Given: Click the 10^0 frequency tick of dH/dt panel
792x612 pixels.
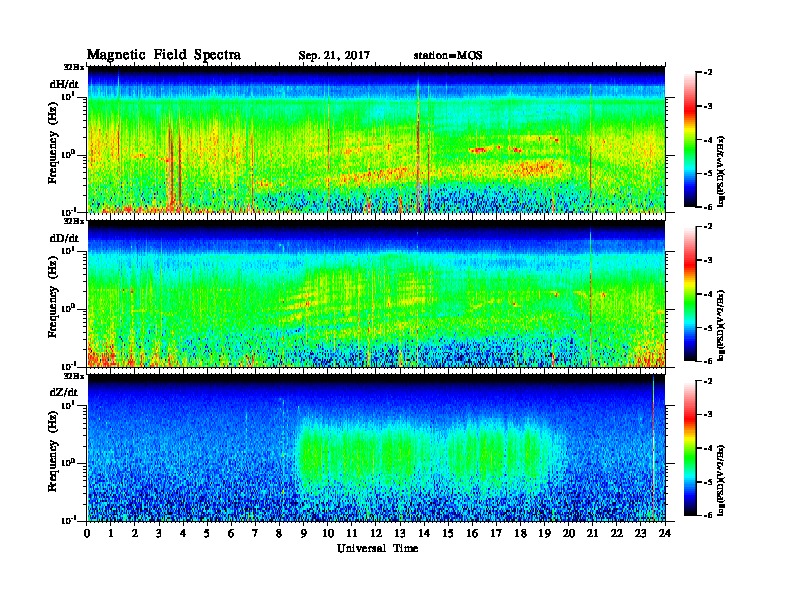Looking at the screenshot, I should [x=67, y=154].
